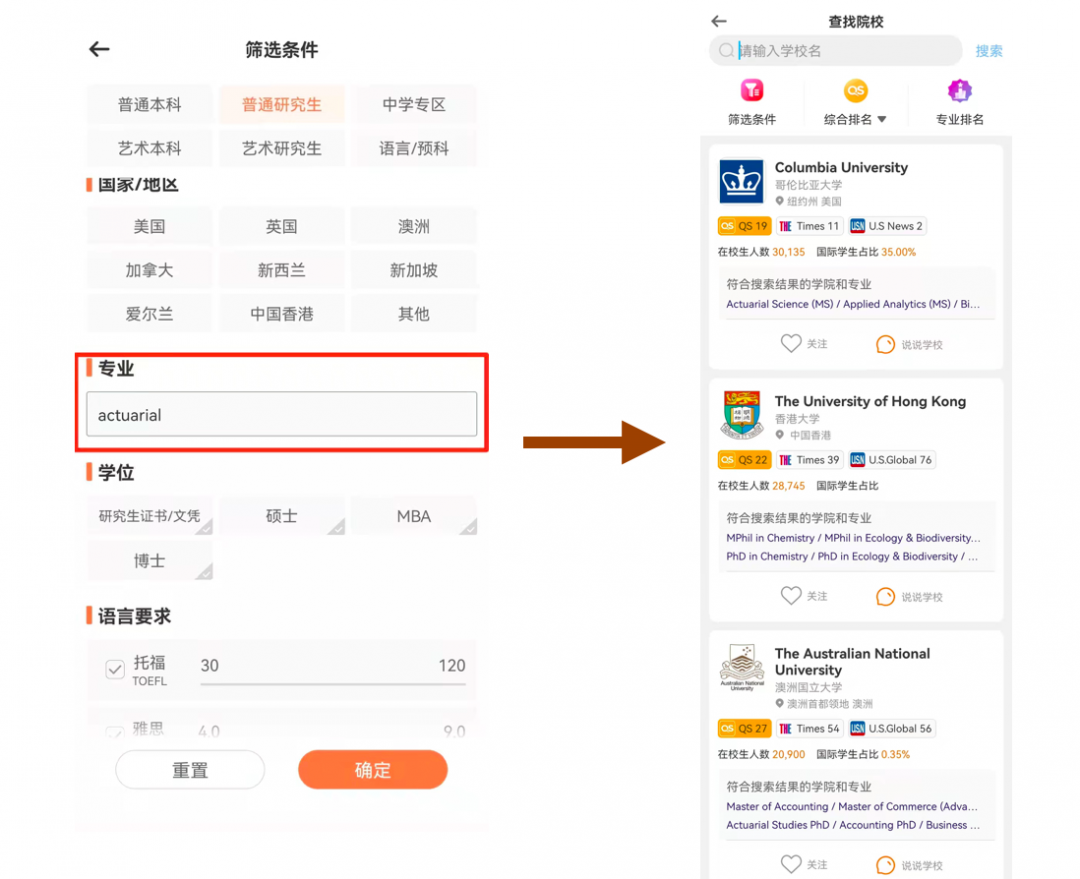Click Columbia's 纽约州 美国 location pin

click(780, 201)
